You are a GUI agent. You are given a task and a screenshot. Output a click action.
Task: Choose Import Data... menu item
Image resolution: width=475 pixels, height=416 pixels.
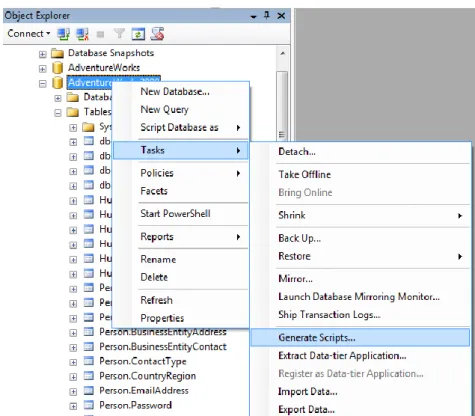(360, 391)
